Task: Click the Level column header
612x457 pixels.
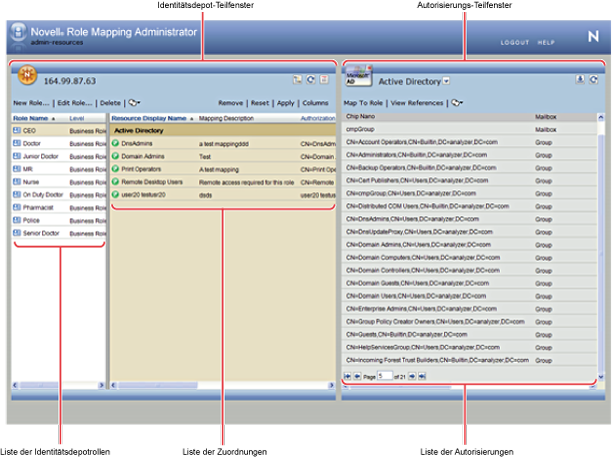Action: click(77, 118)
